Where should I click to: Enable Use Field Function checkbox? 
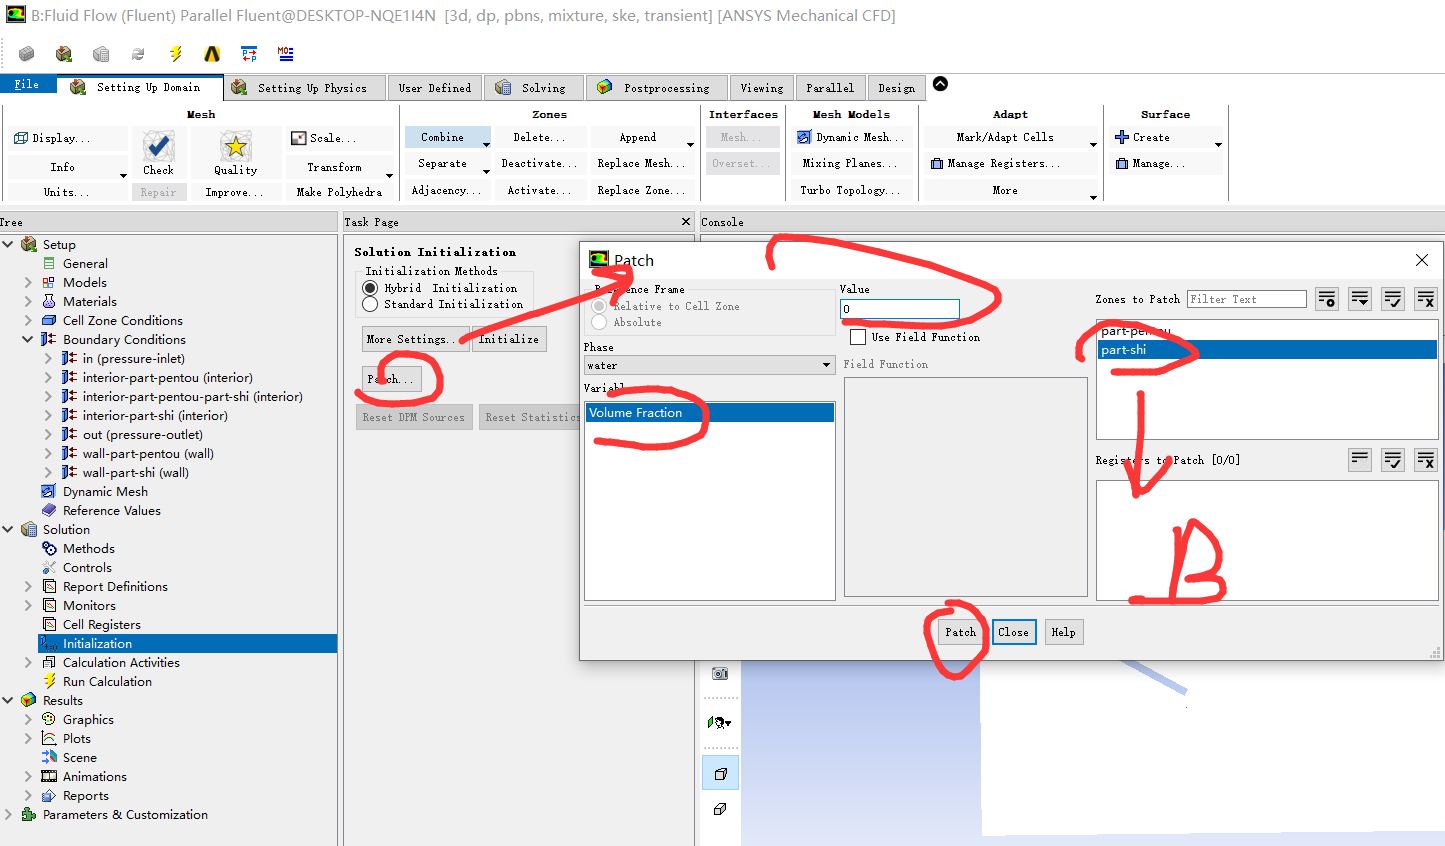pos(858,337)
